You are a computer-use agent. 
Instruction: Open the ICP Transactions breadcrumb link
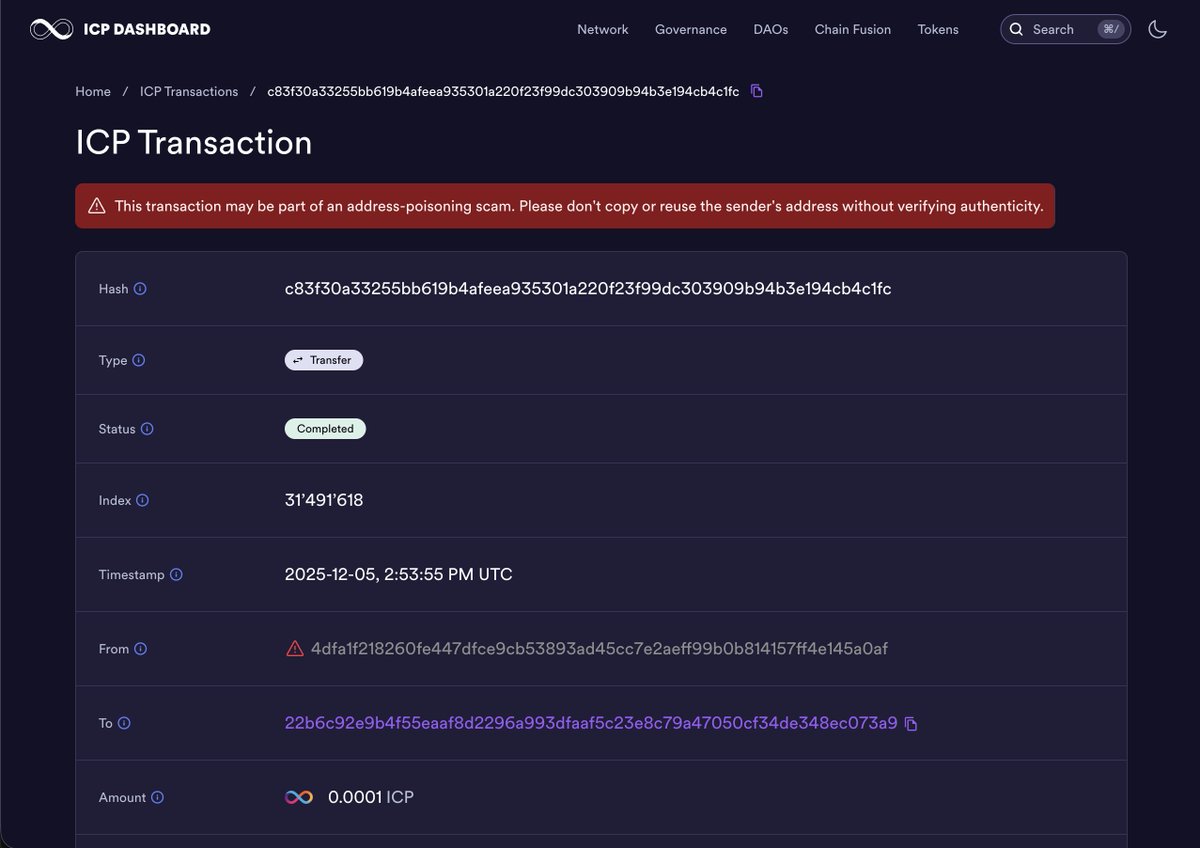pos(188,91)
